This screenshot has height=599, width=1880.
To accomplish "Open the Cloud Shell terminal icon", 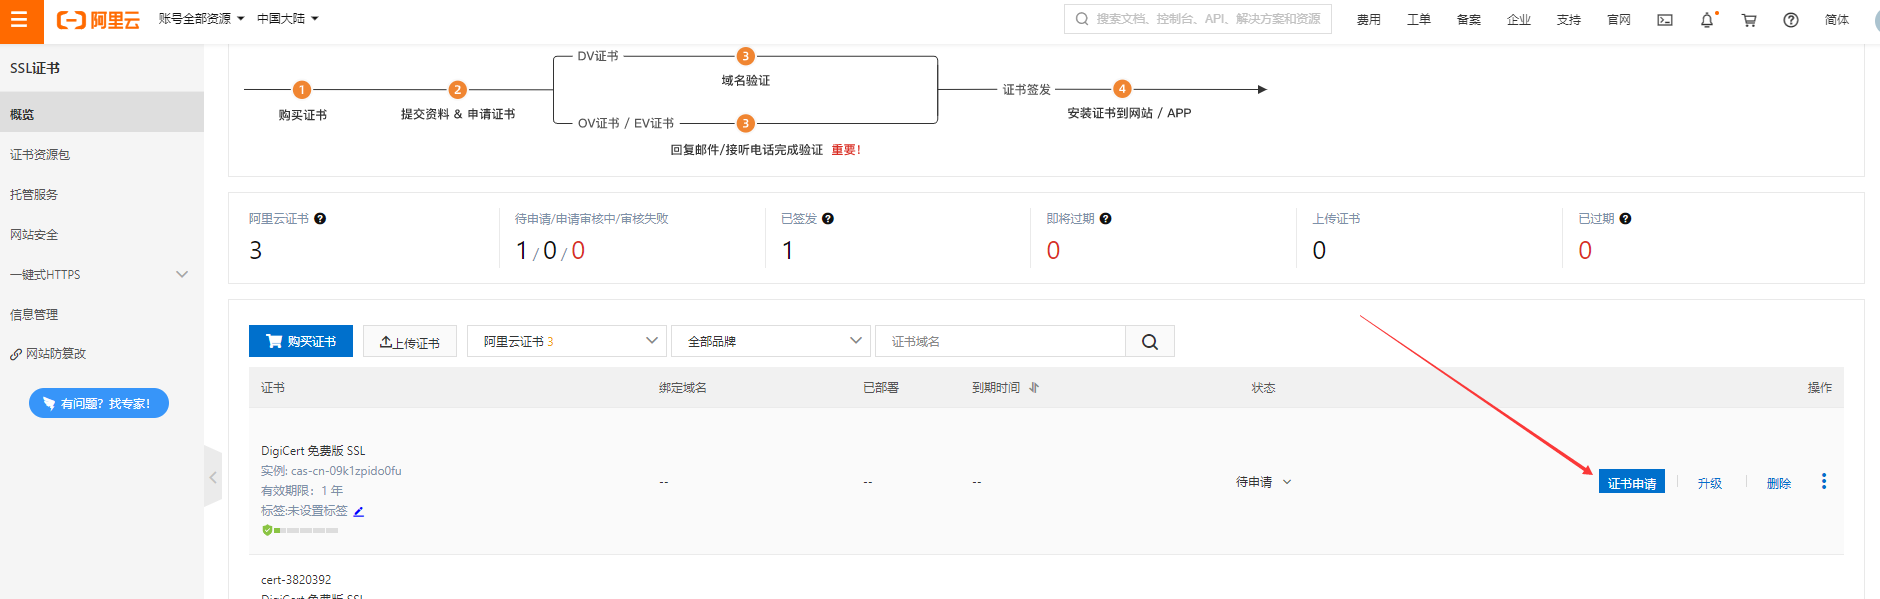I will (x=1665, y=20).
